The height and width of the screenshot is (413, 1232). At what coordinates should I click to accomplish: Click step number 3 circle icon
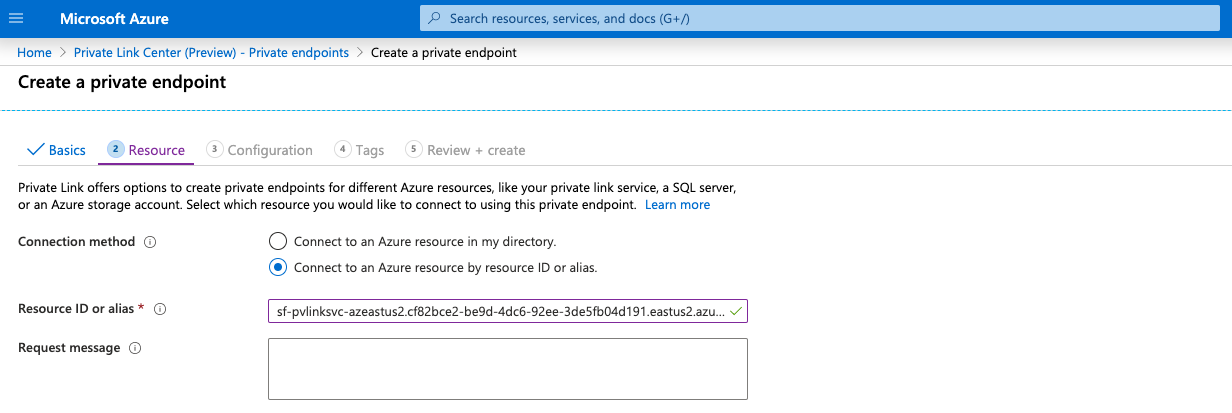(x=214, y=149)
